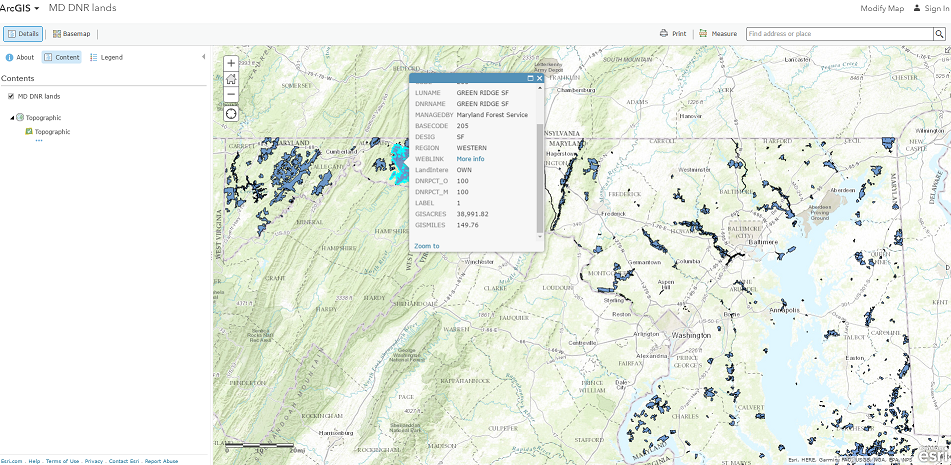Image resolution: width=951 pixels, height=465 pixels.
Task: Close the feature info popup
Action: tap(539, 78)
